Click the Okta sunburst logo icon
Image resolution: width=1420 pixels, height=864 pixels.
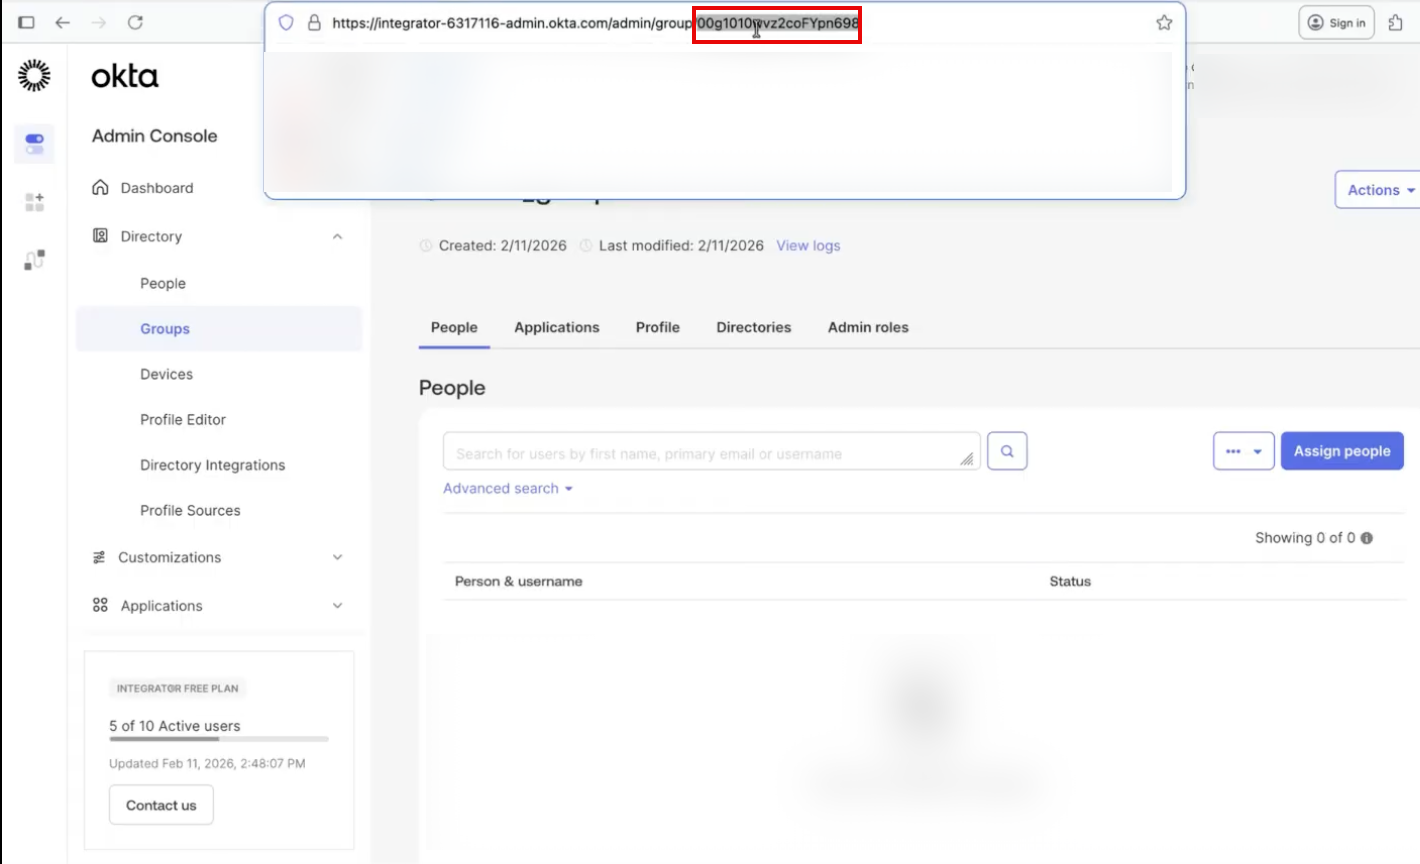(x=34, y=76)
